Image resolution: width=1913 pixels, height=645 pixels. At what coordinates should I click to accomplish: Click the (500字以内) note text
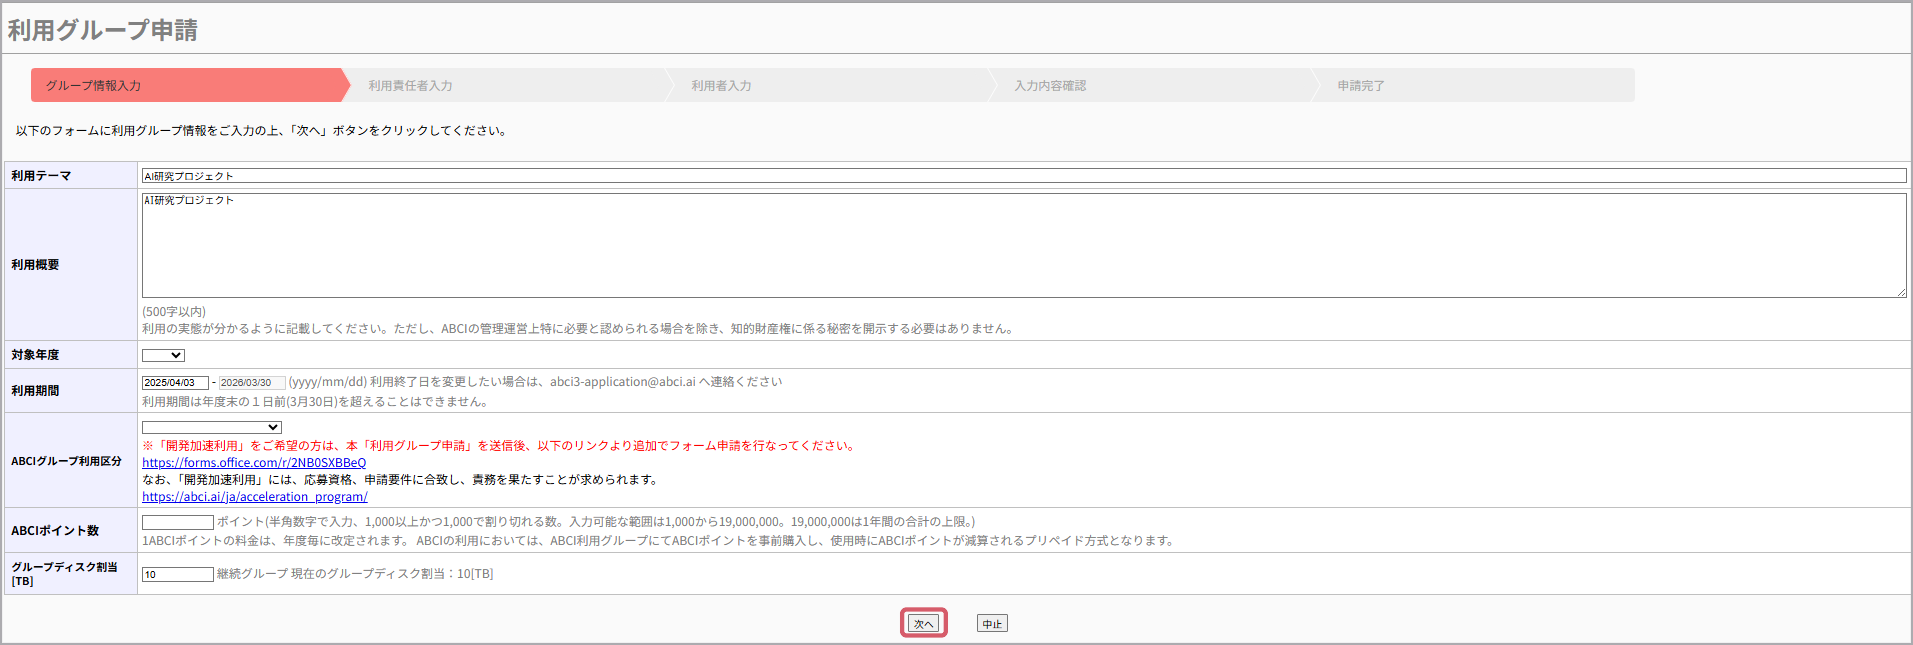(174, 312)
